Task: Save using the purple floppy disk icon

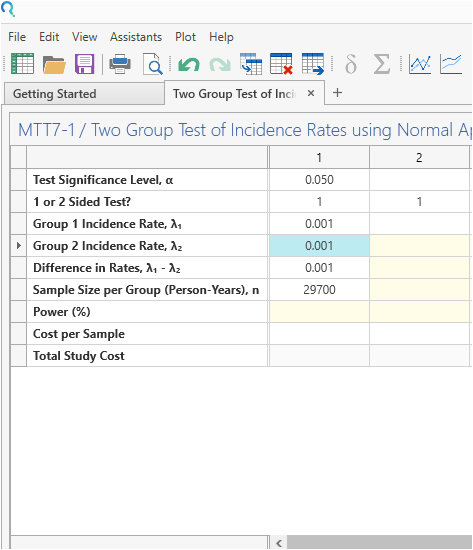Action: (85, 64)
